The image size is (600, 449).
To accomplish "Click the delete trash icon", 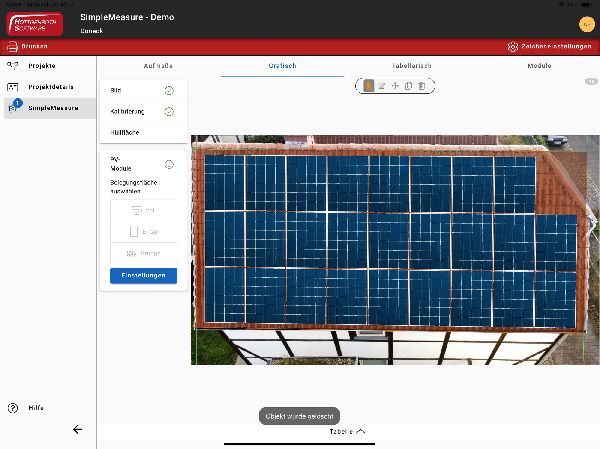I will tap(421, 86).
